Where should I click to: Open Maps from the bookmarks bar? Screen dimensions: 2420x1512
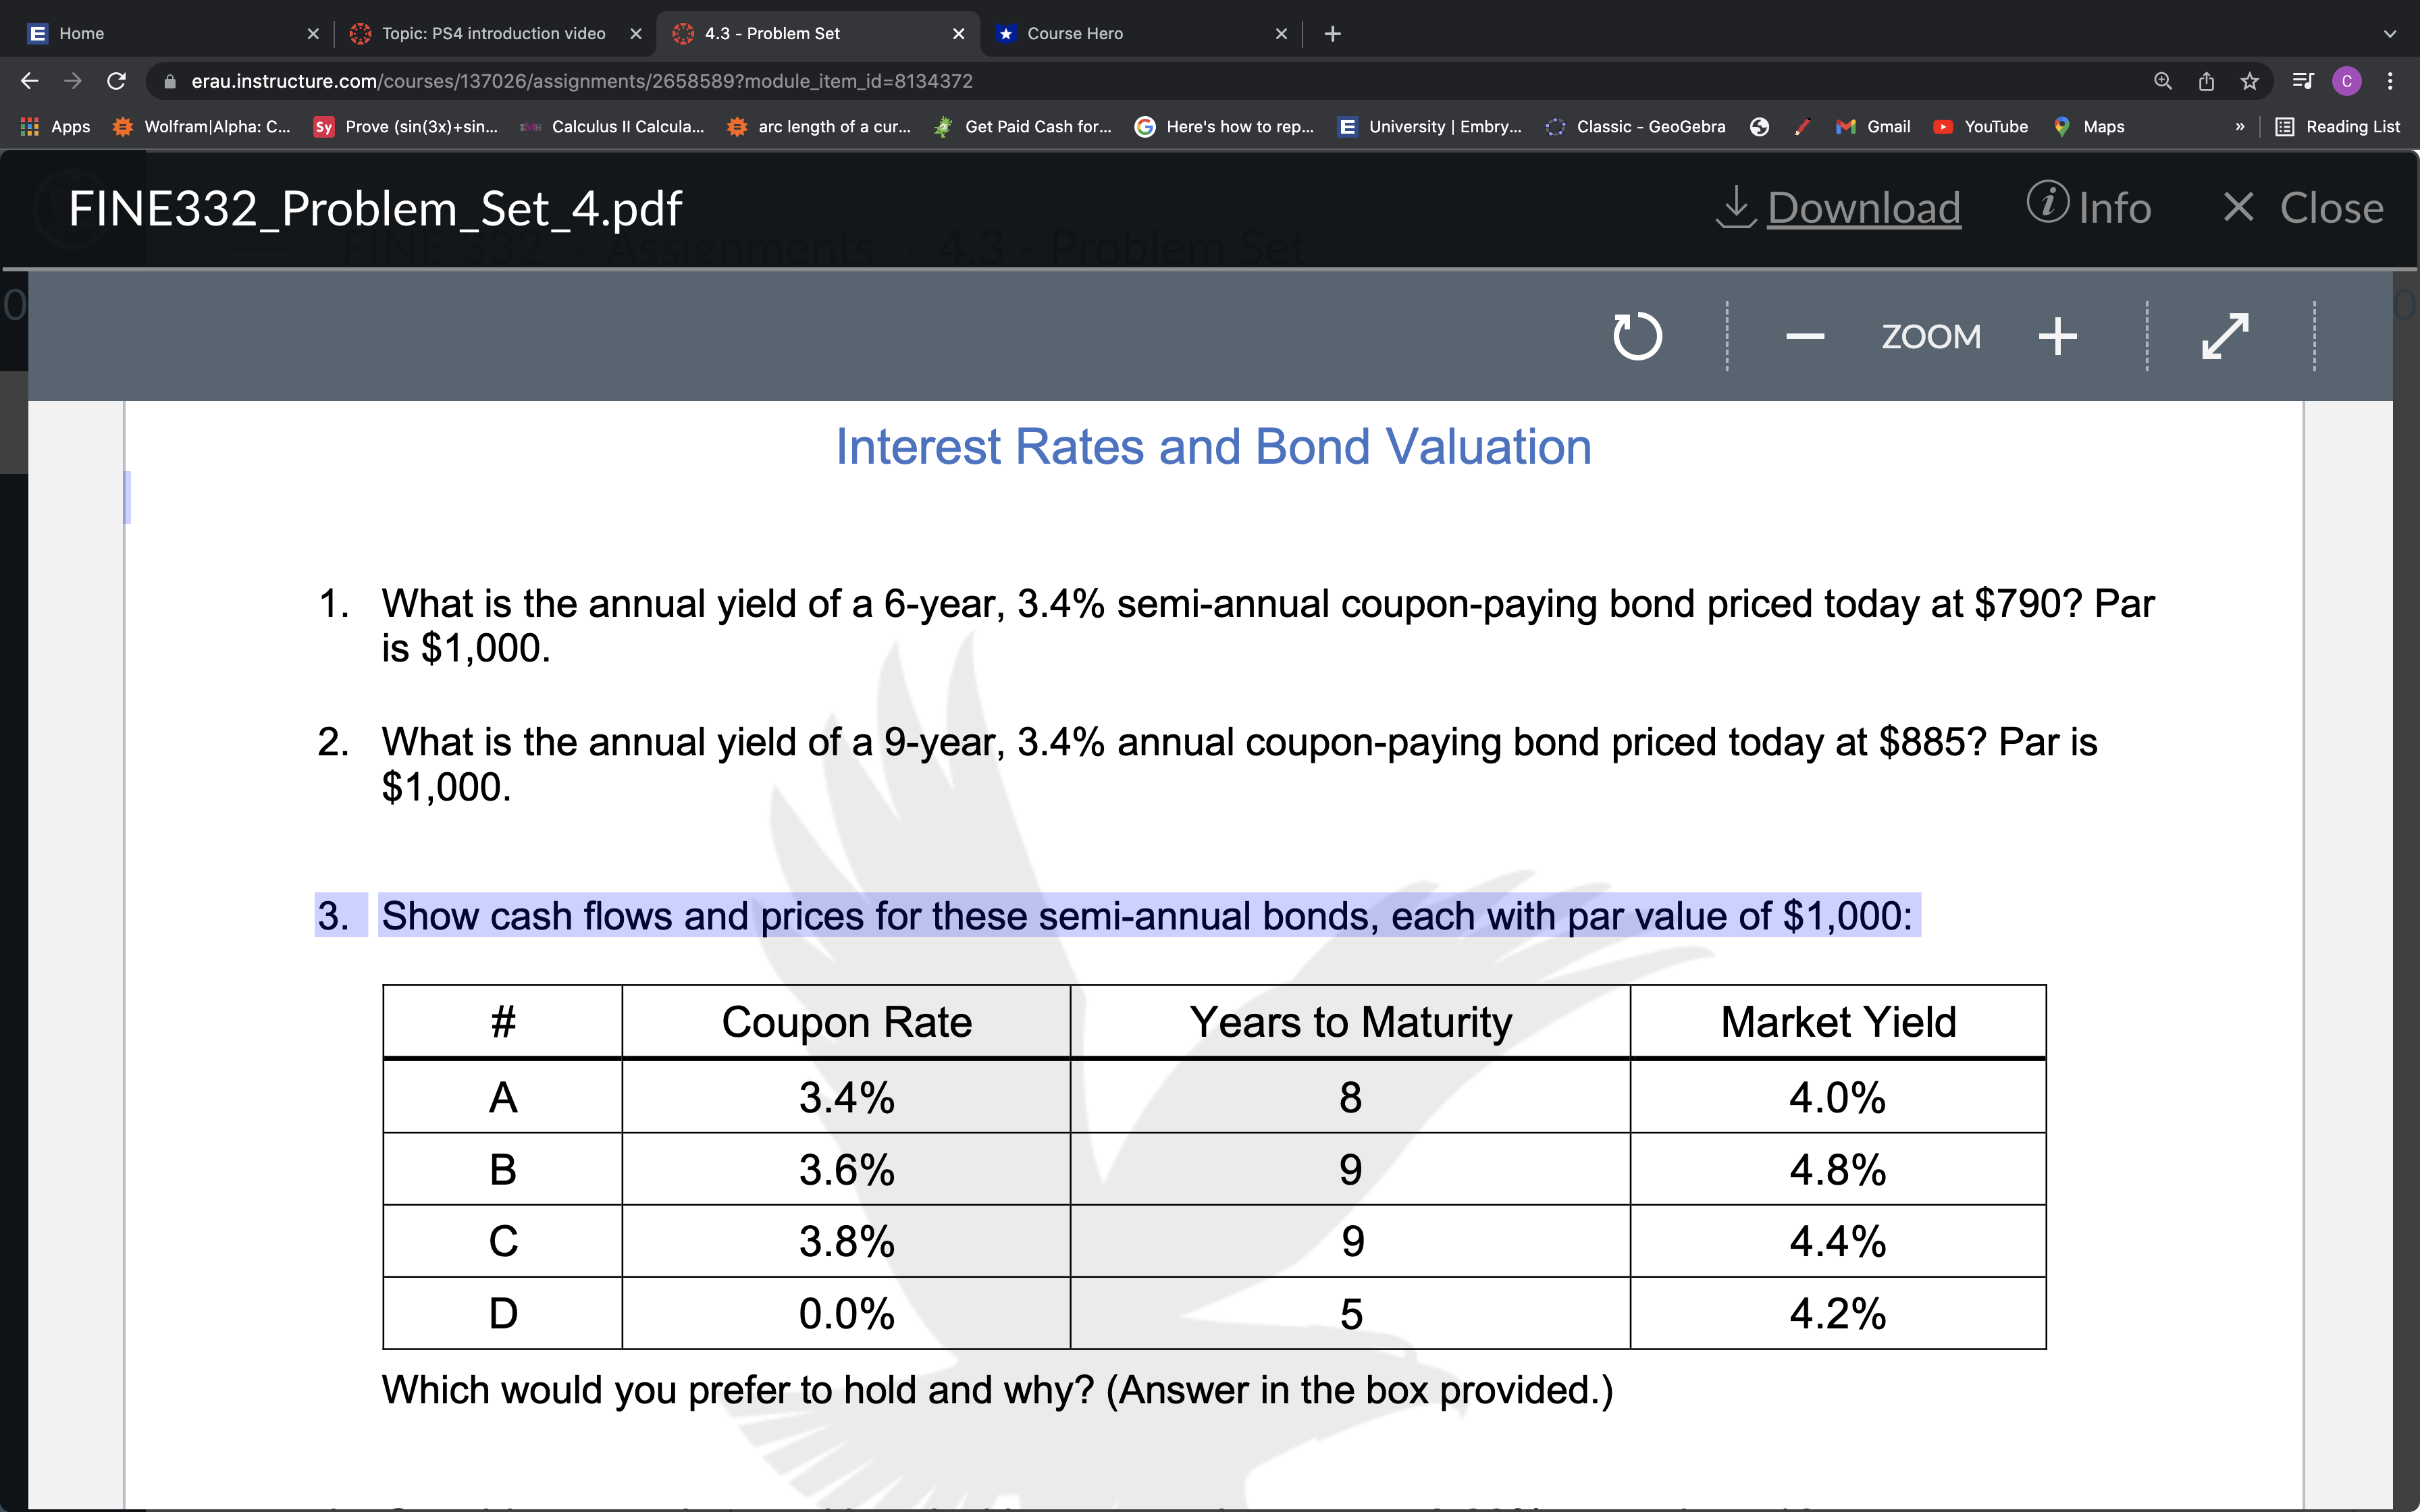tap(2089, 126)
